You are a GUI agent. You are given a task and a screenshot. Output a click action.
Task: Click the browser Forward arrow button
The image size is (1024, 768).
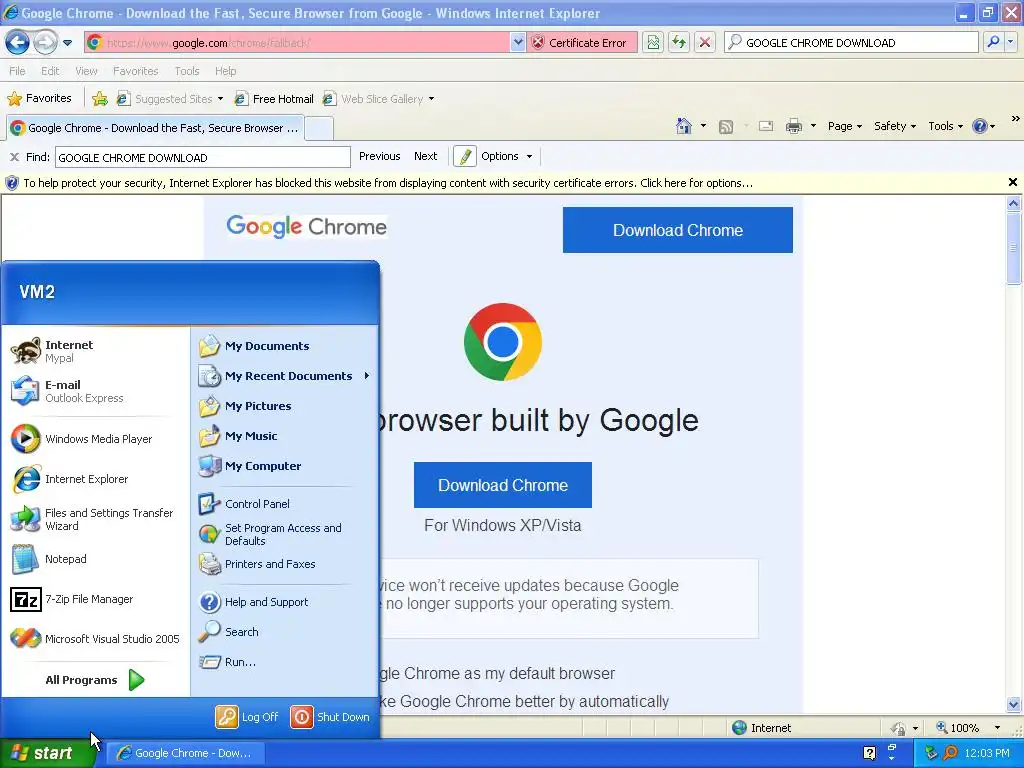45,42
